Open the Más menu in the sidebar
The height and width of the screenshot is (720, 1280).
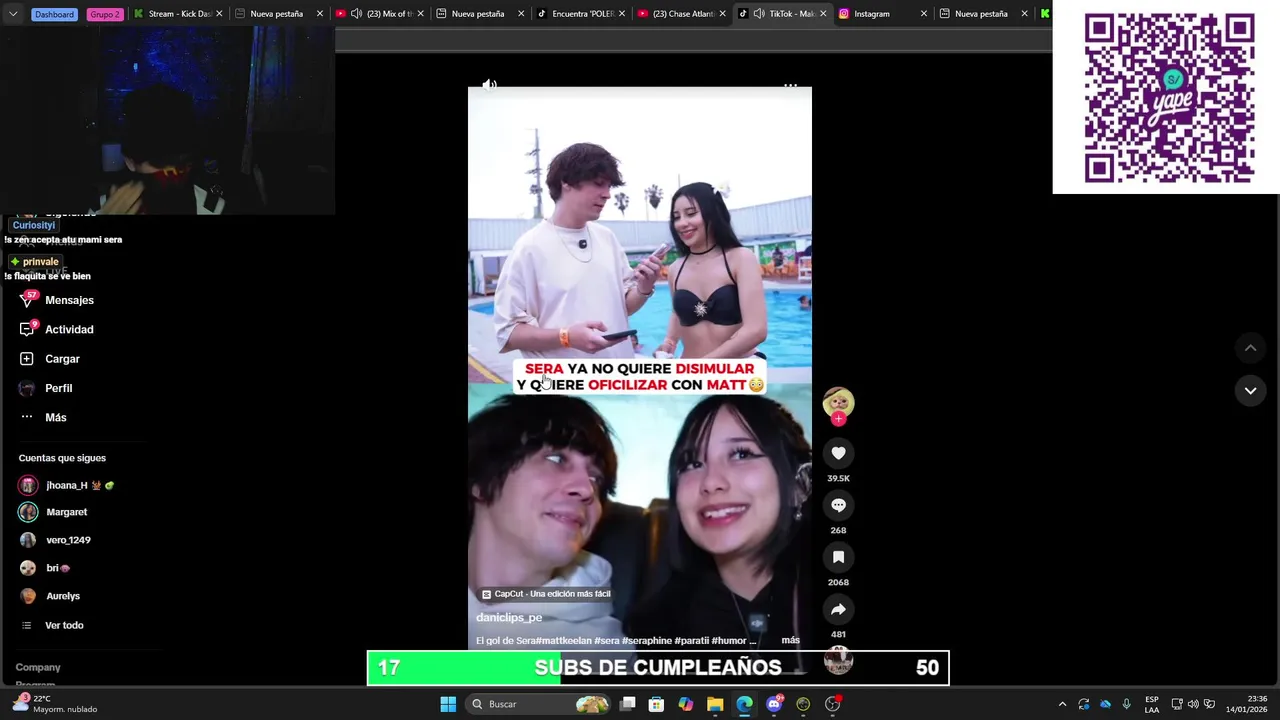(55, 417)
